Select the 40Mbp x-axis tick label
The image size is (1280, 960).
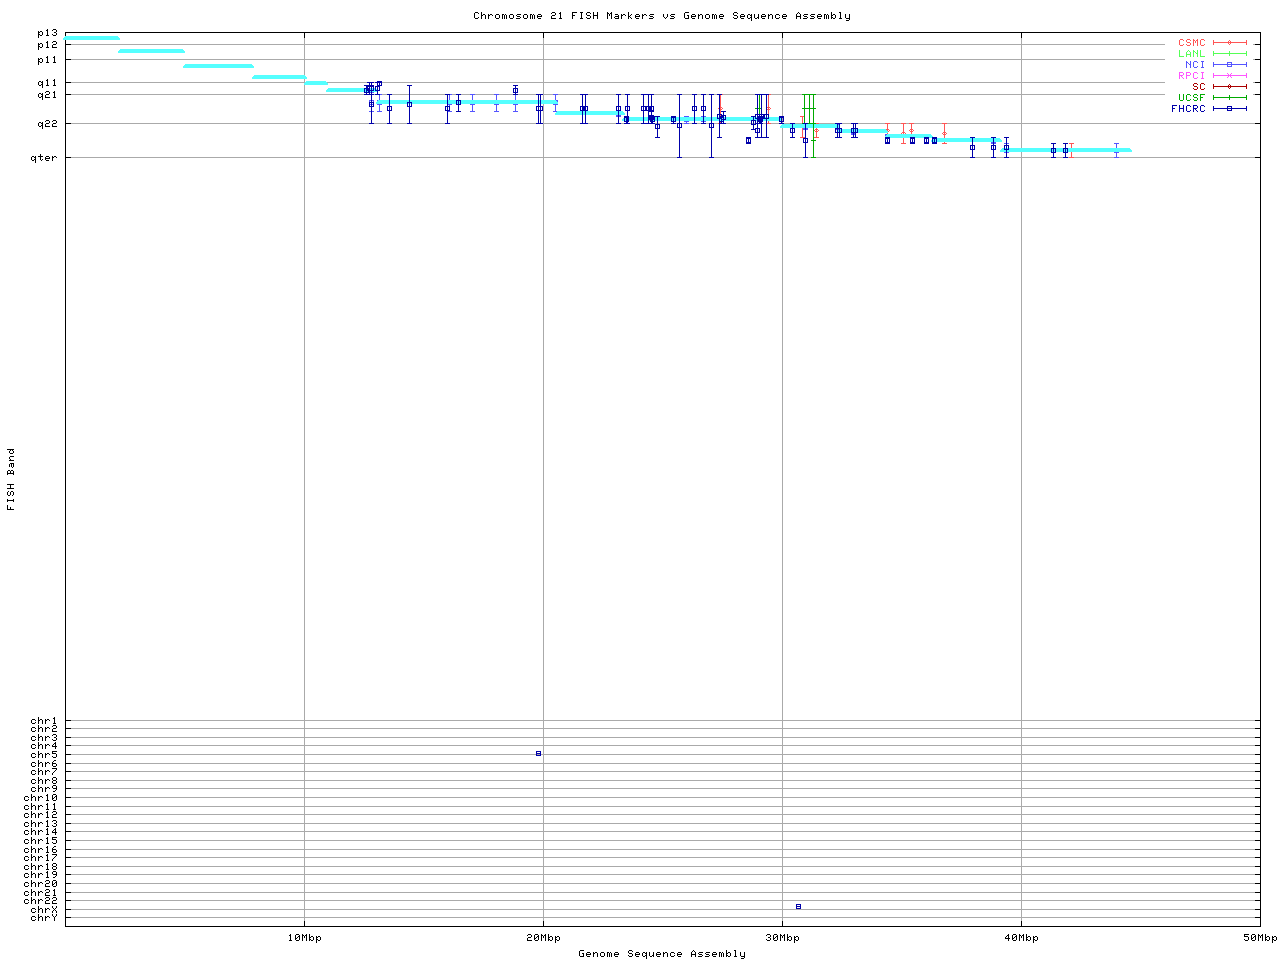click(x=1021, y=938)
